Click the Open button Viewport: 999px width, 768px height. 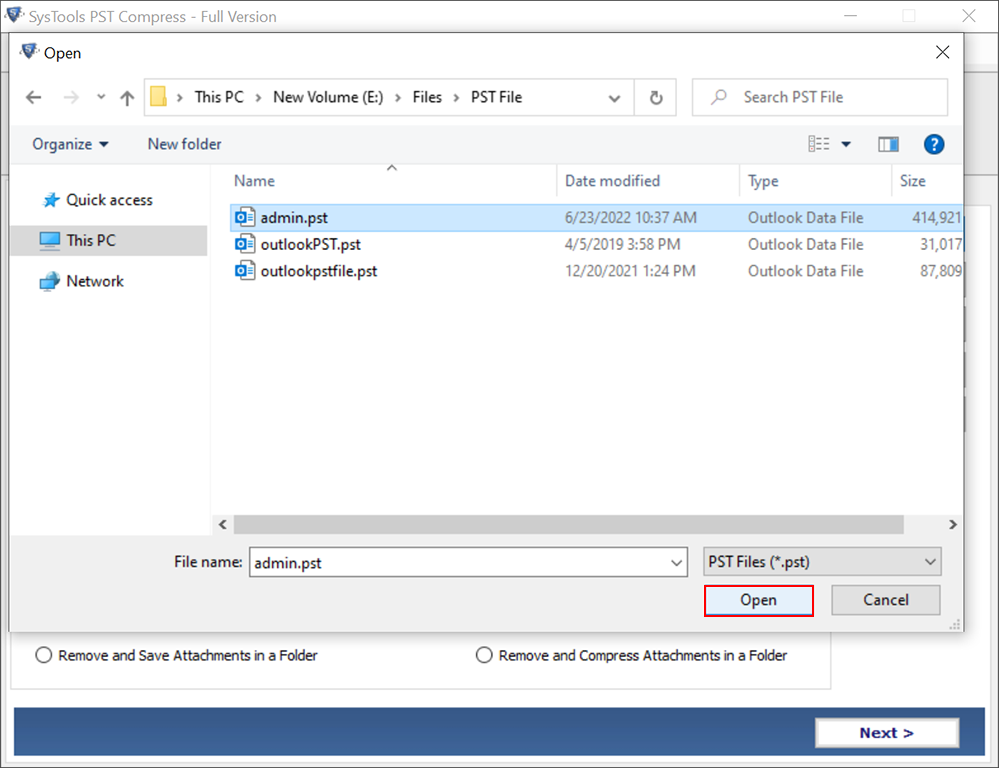(758, 600)
